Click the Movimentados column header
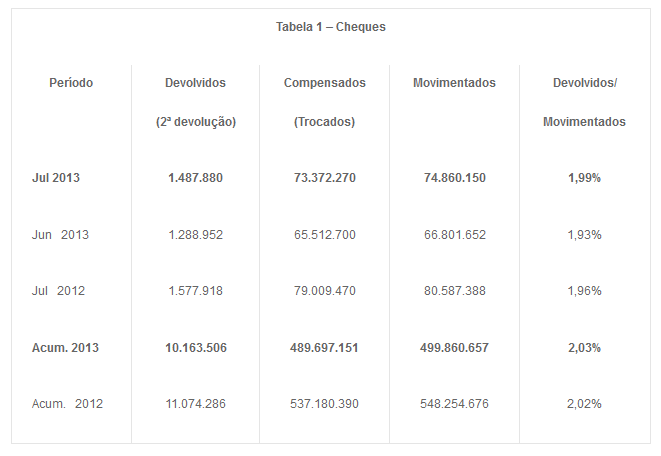This screenshot has width=661, height=456. [x=454, y=83]
